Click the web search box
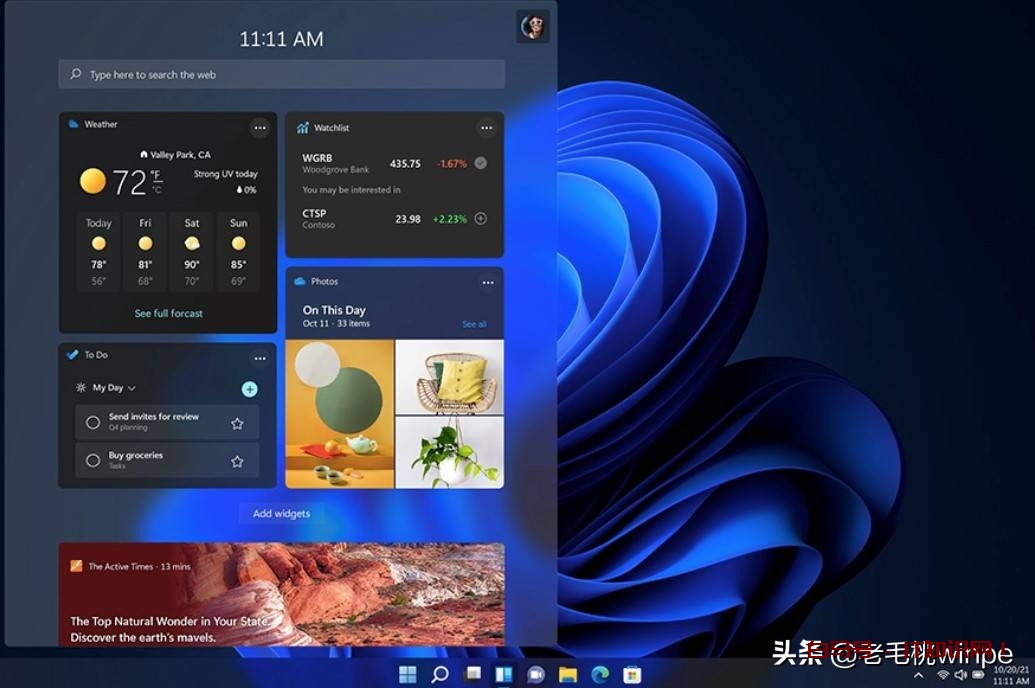This screenshot has width=1035, height=688. coord(281,75)
